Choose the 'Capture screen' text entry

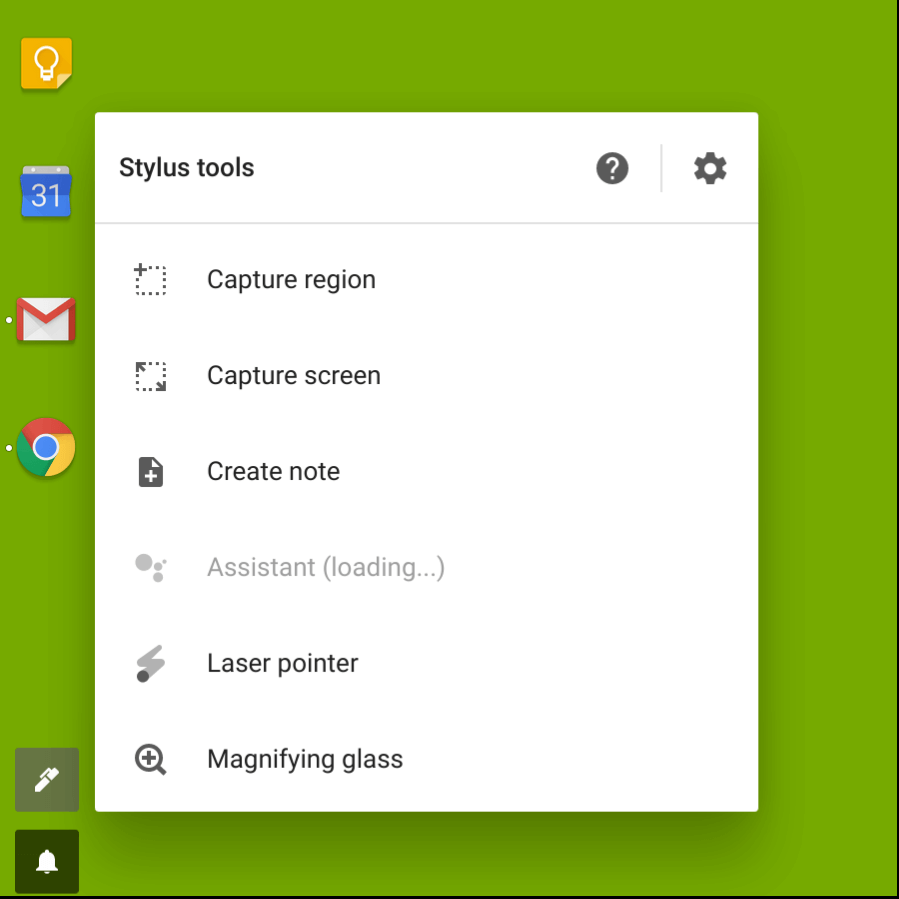293,376
